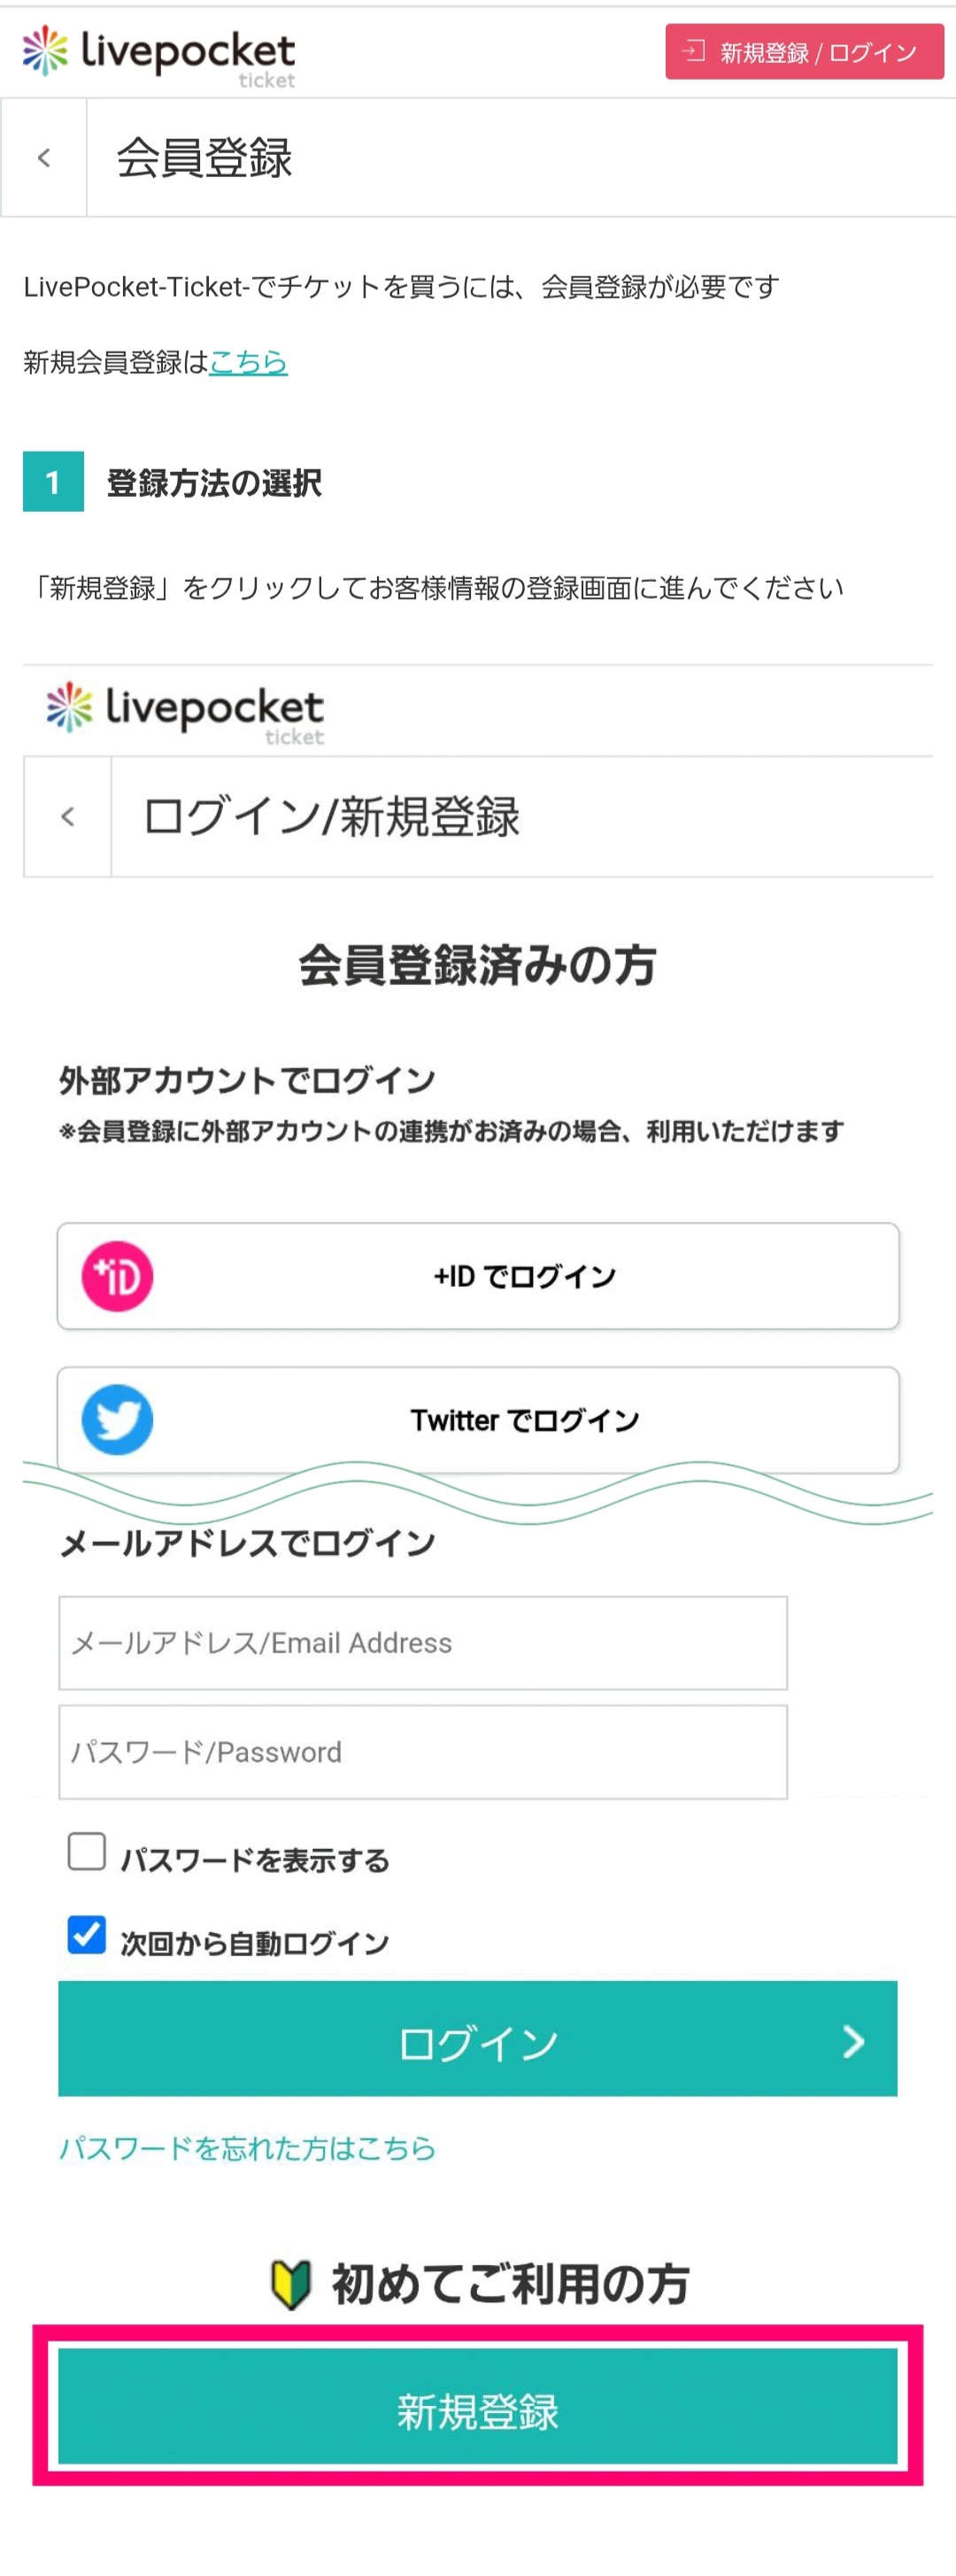
Task: Click the 登録方法の選択 step number 1 badge
Action: point(53,482)
